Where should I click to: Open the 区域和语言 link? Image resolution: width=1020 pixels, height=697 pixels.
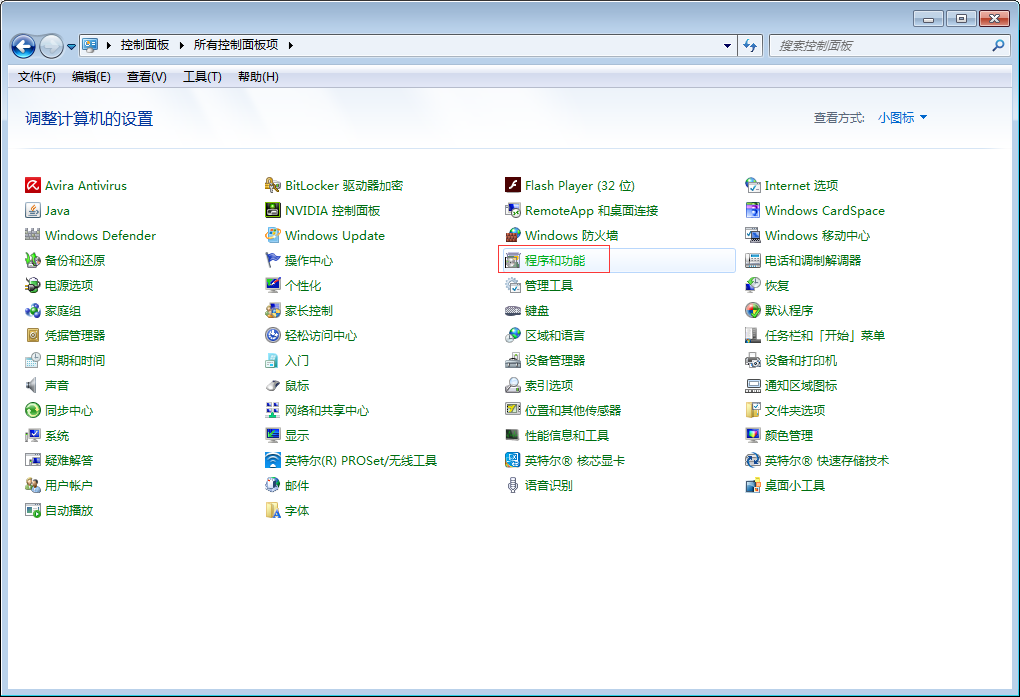click(555, 336)
